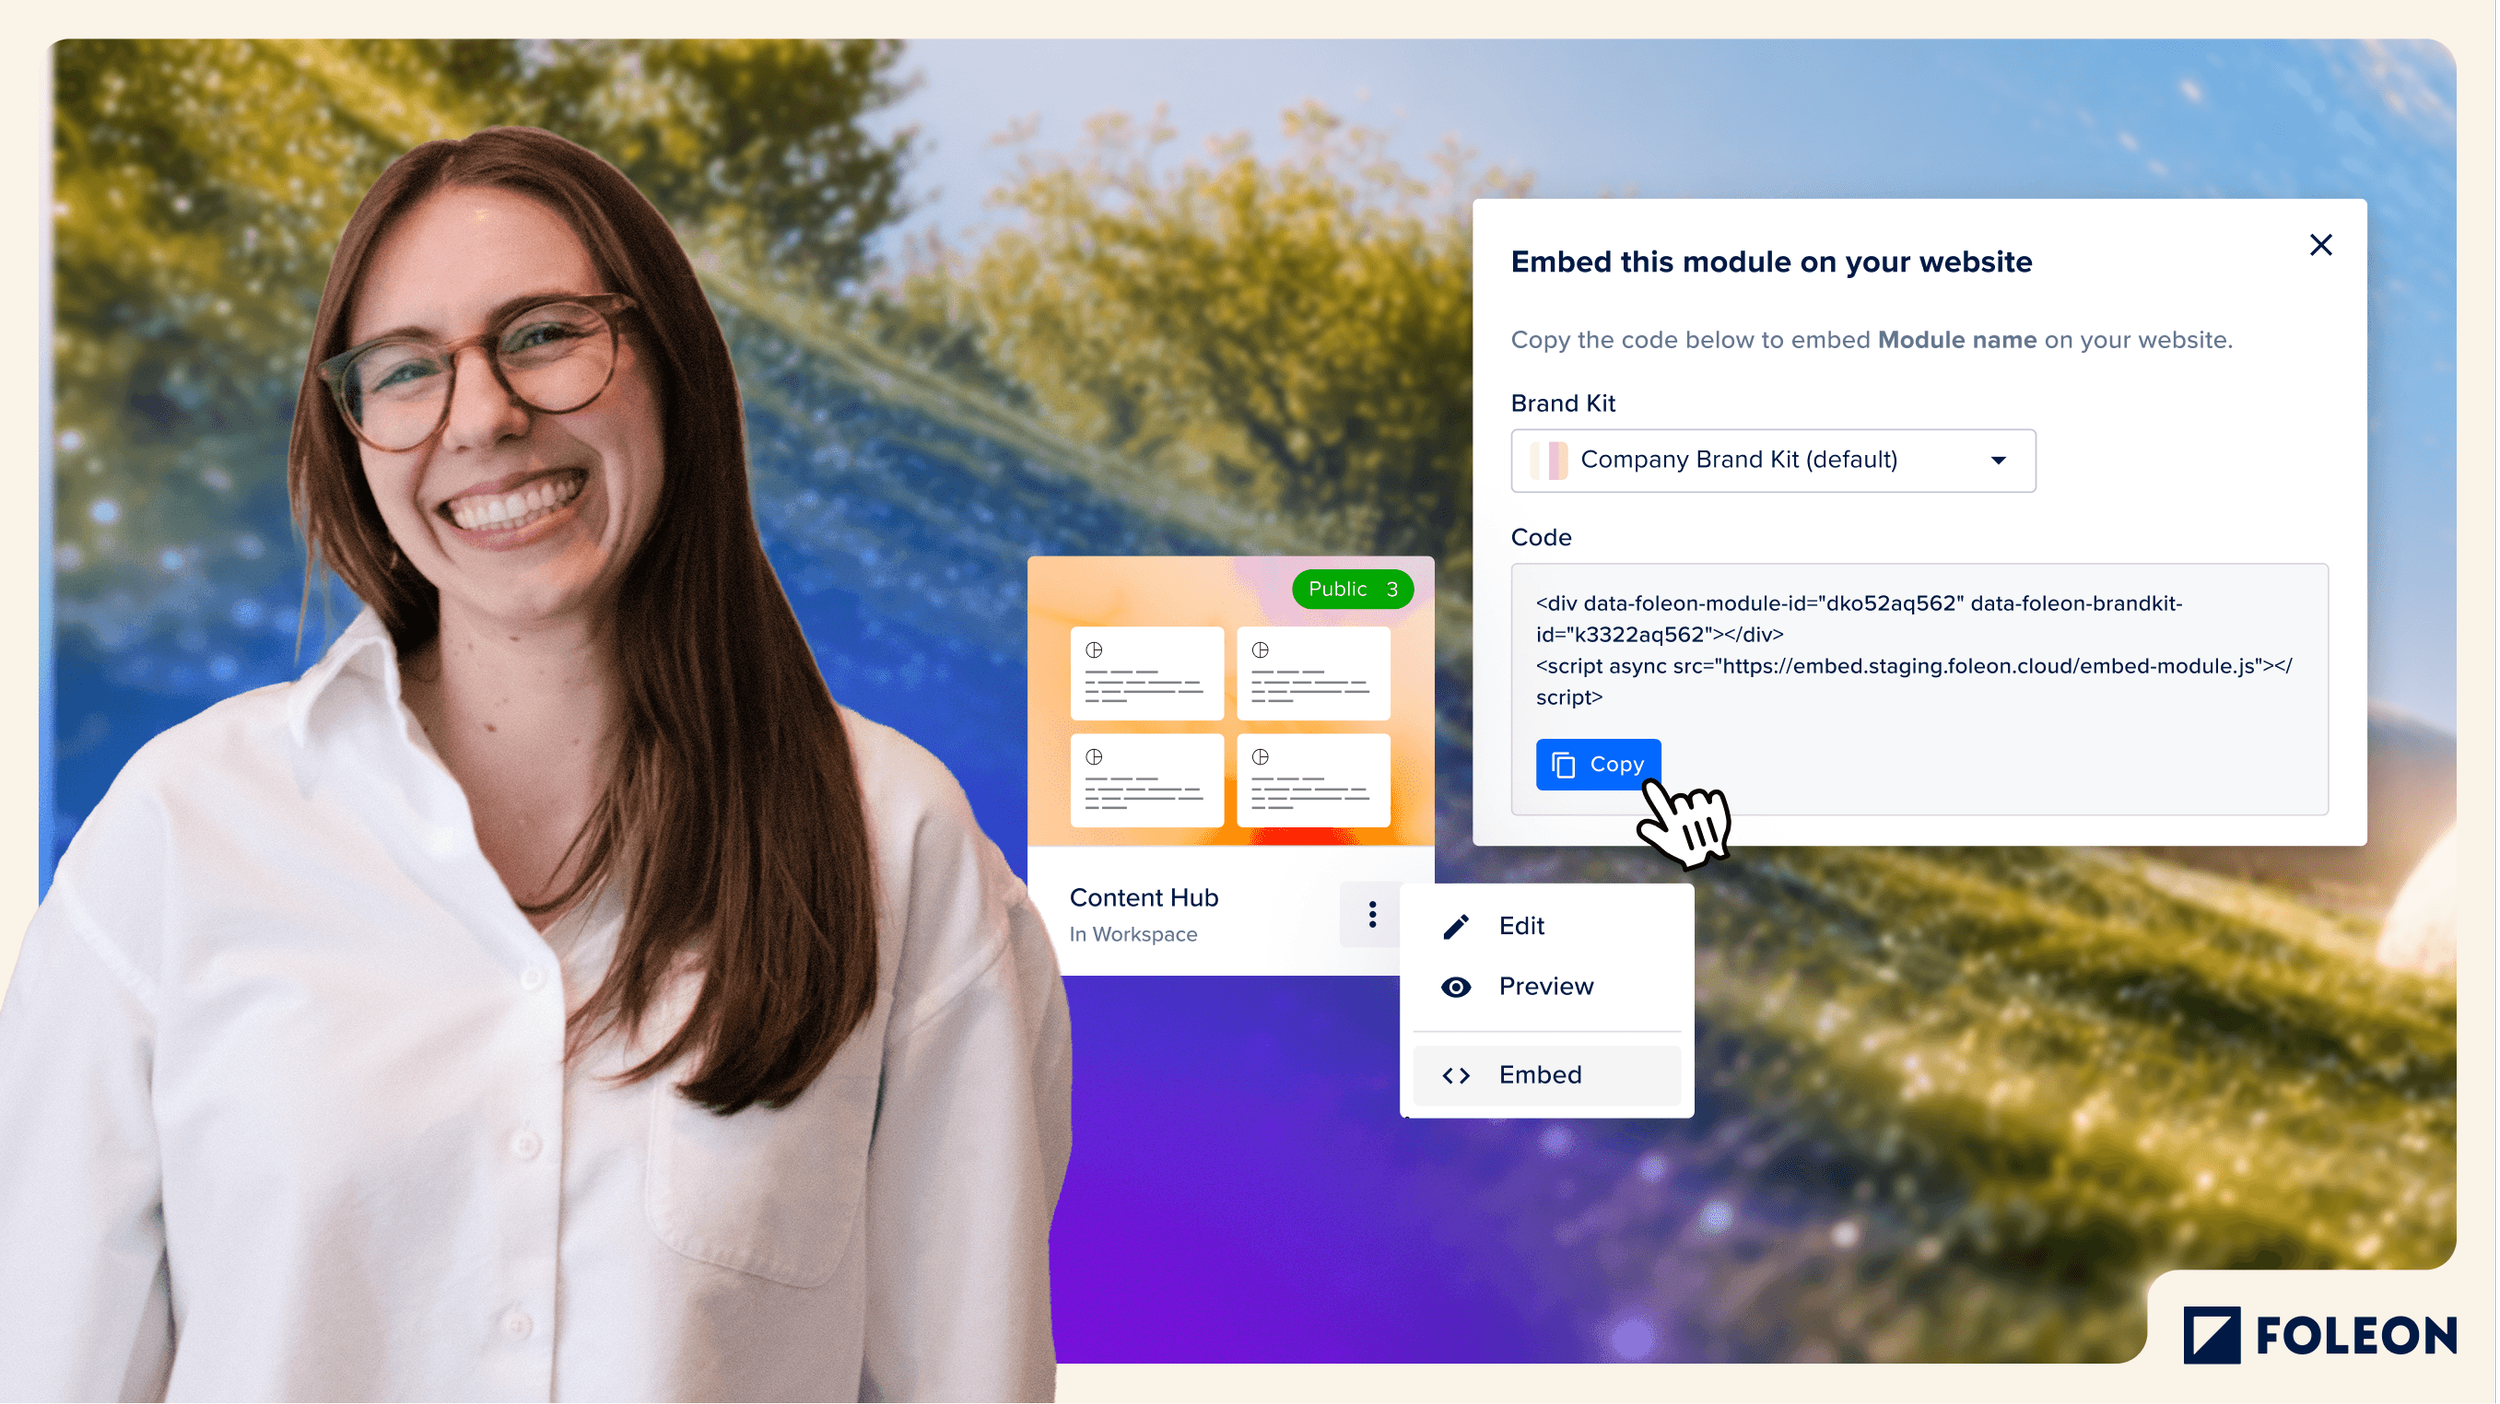Click the pencil Edit icon
The image size is (2500, 1404).
pyautogui.click(x=1458, y=928)
